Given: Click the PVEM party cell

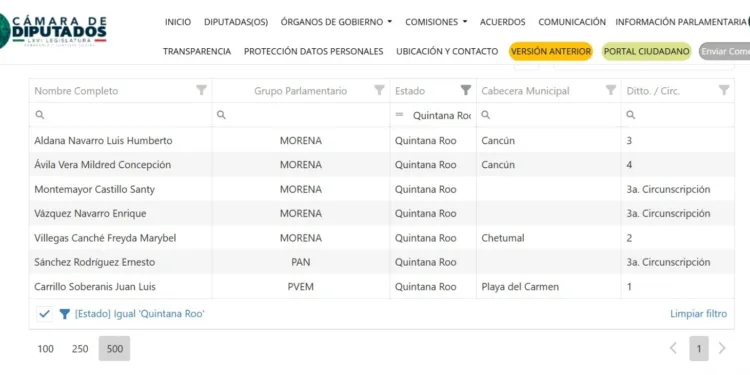Looking at the screenshot, I should coord(301,287).
